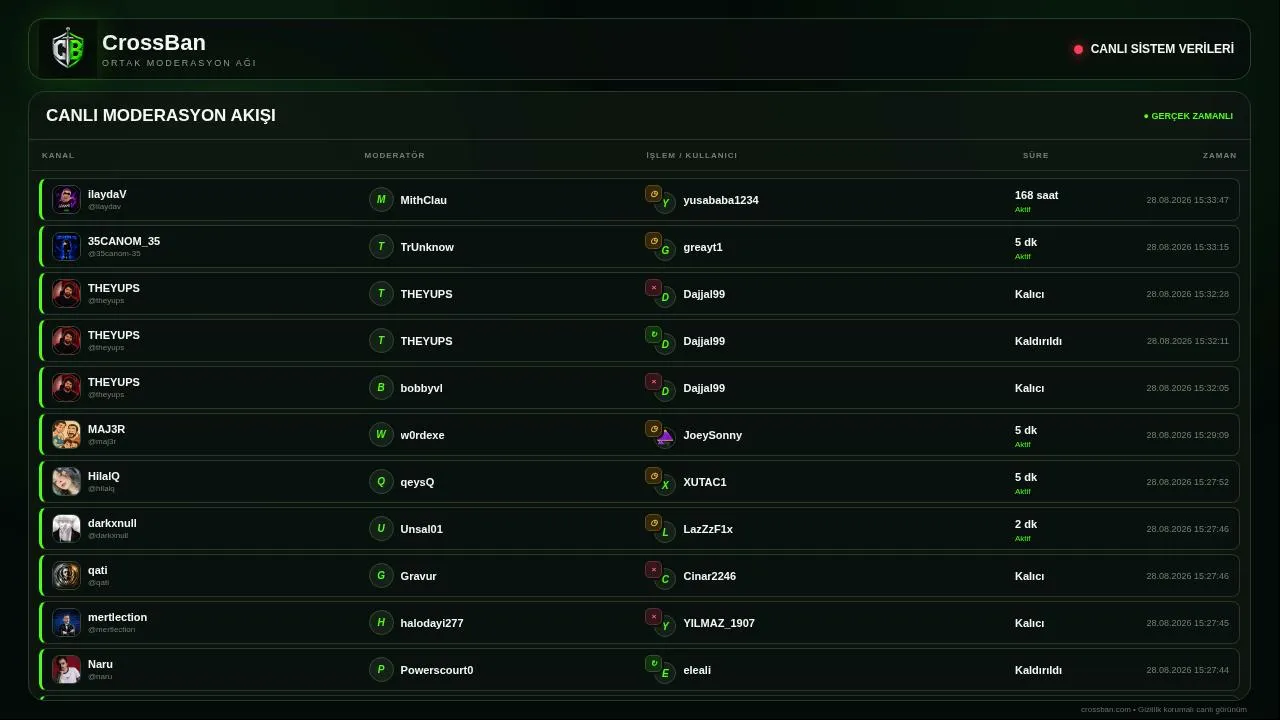Click timeout icon next to LazZzF1x

[x=653, y=523]
